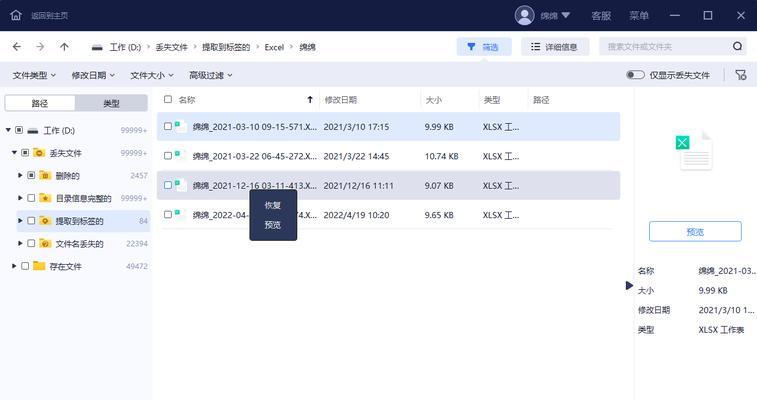Choose 预览 in the context menu

[x=273, y=225]
